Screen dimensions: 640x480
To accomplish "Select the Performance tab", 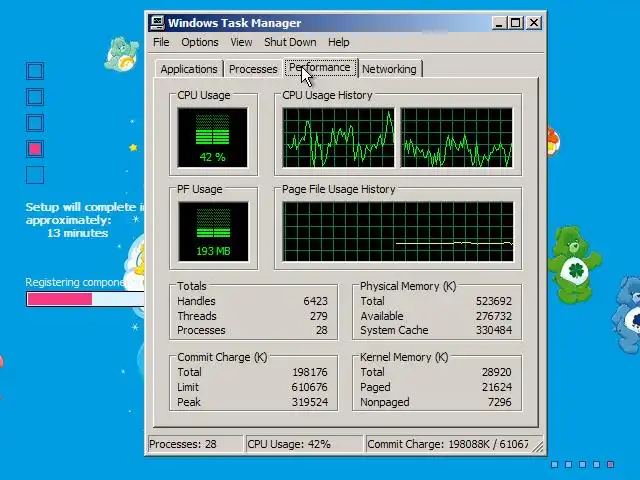I will [x=320, y=67].
